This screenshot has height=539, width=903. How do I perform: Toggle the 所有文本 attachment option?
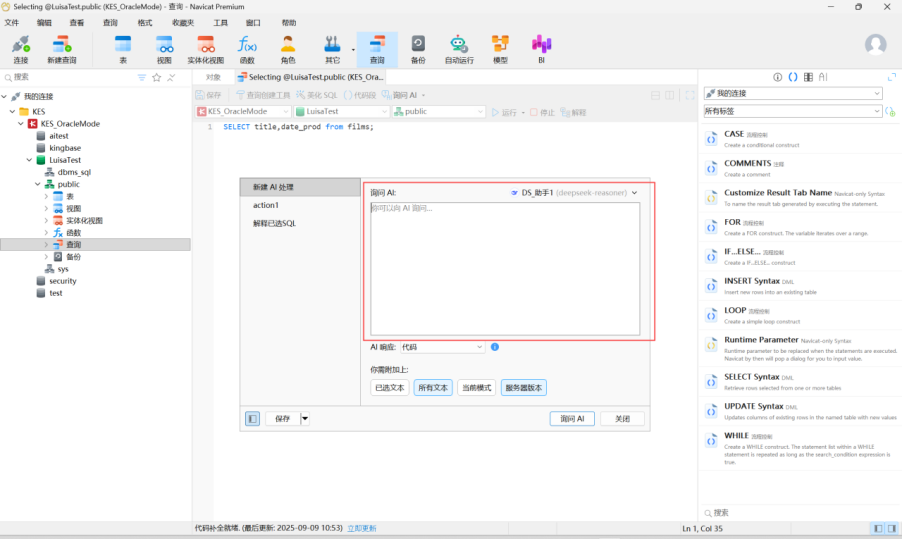[x=433, y=388]
